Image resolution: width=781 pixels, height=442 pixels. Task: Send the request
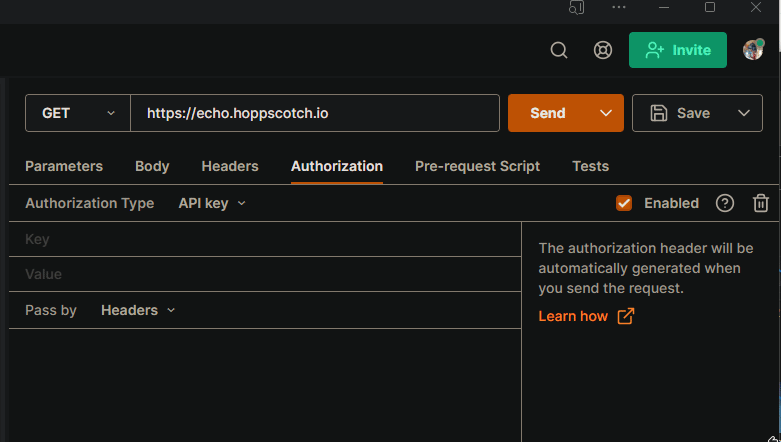548,113
